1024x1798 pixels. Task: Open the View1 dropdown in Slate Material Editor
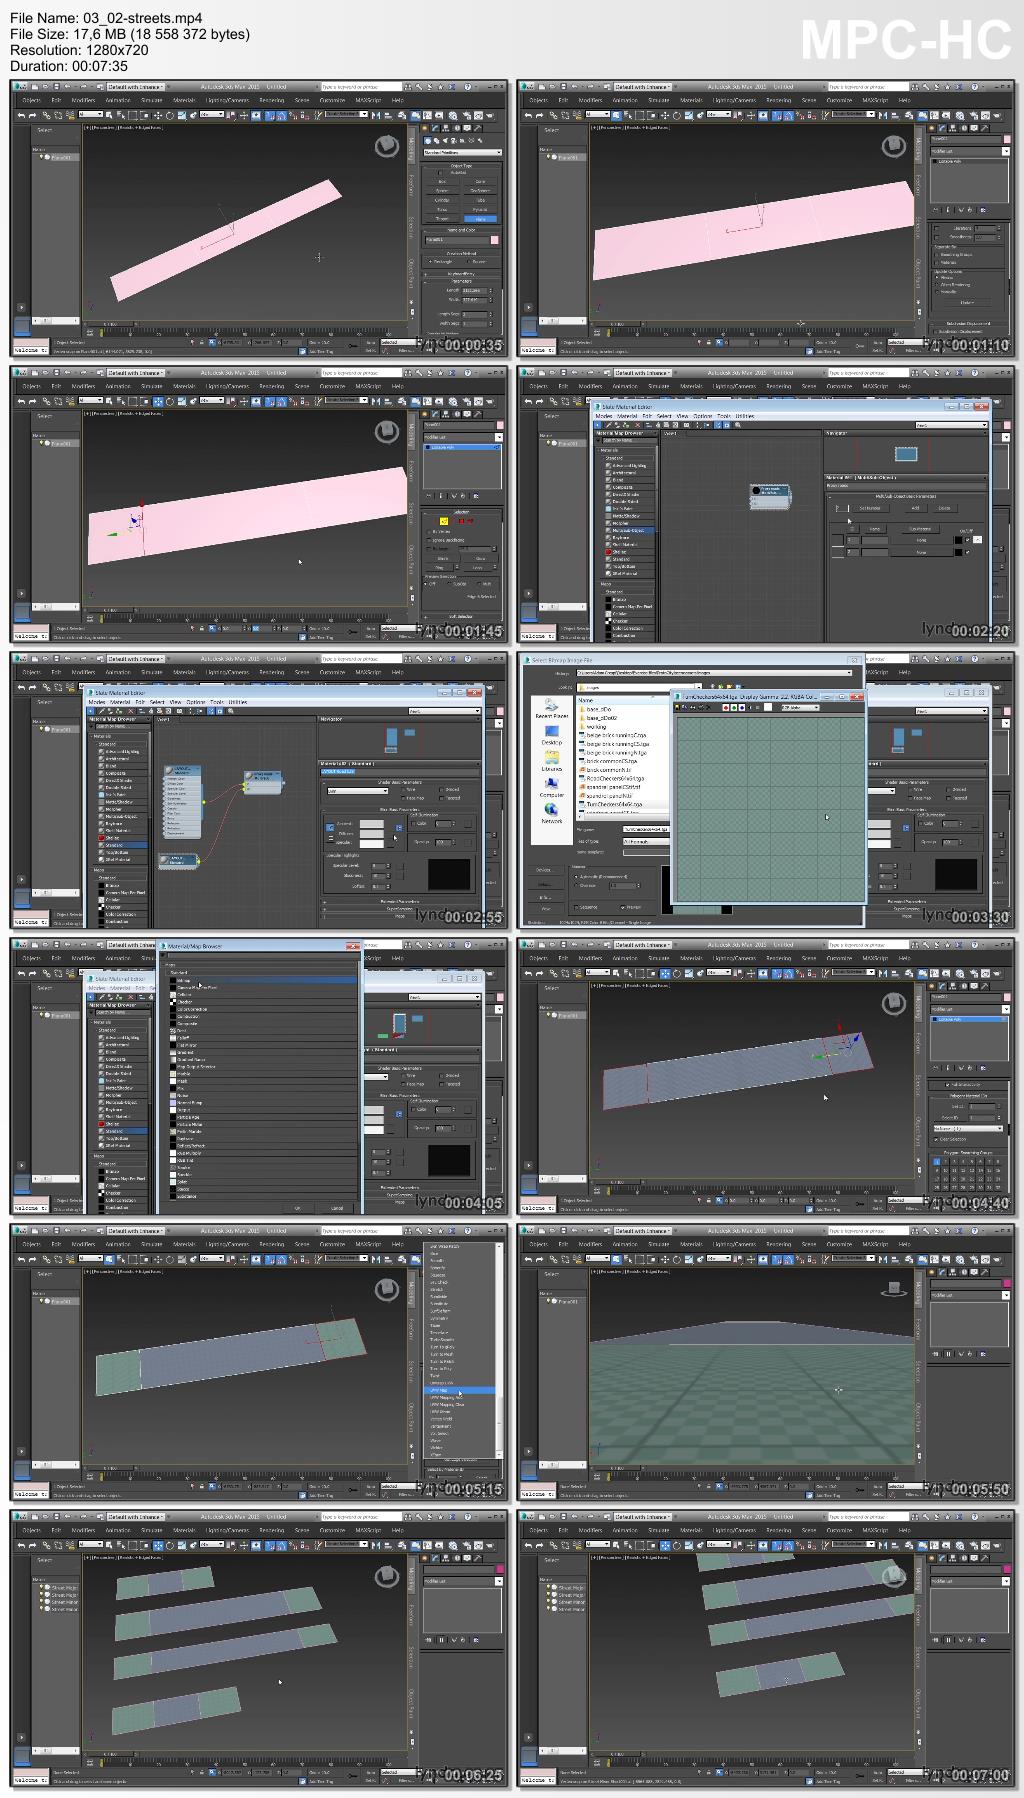pyautogui.click(x=951, y=425)
